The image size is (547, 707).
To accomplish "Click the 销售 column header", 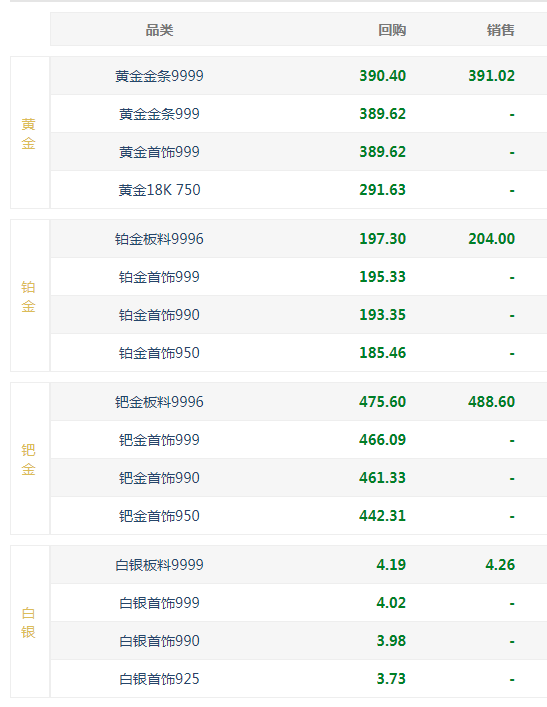I will pyautogui.click(x=501, y=30).
